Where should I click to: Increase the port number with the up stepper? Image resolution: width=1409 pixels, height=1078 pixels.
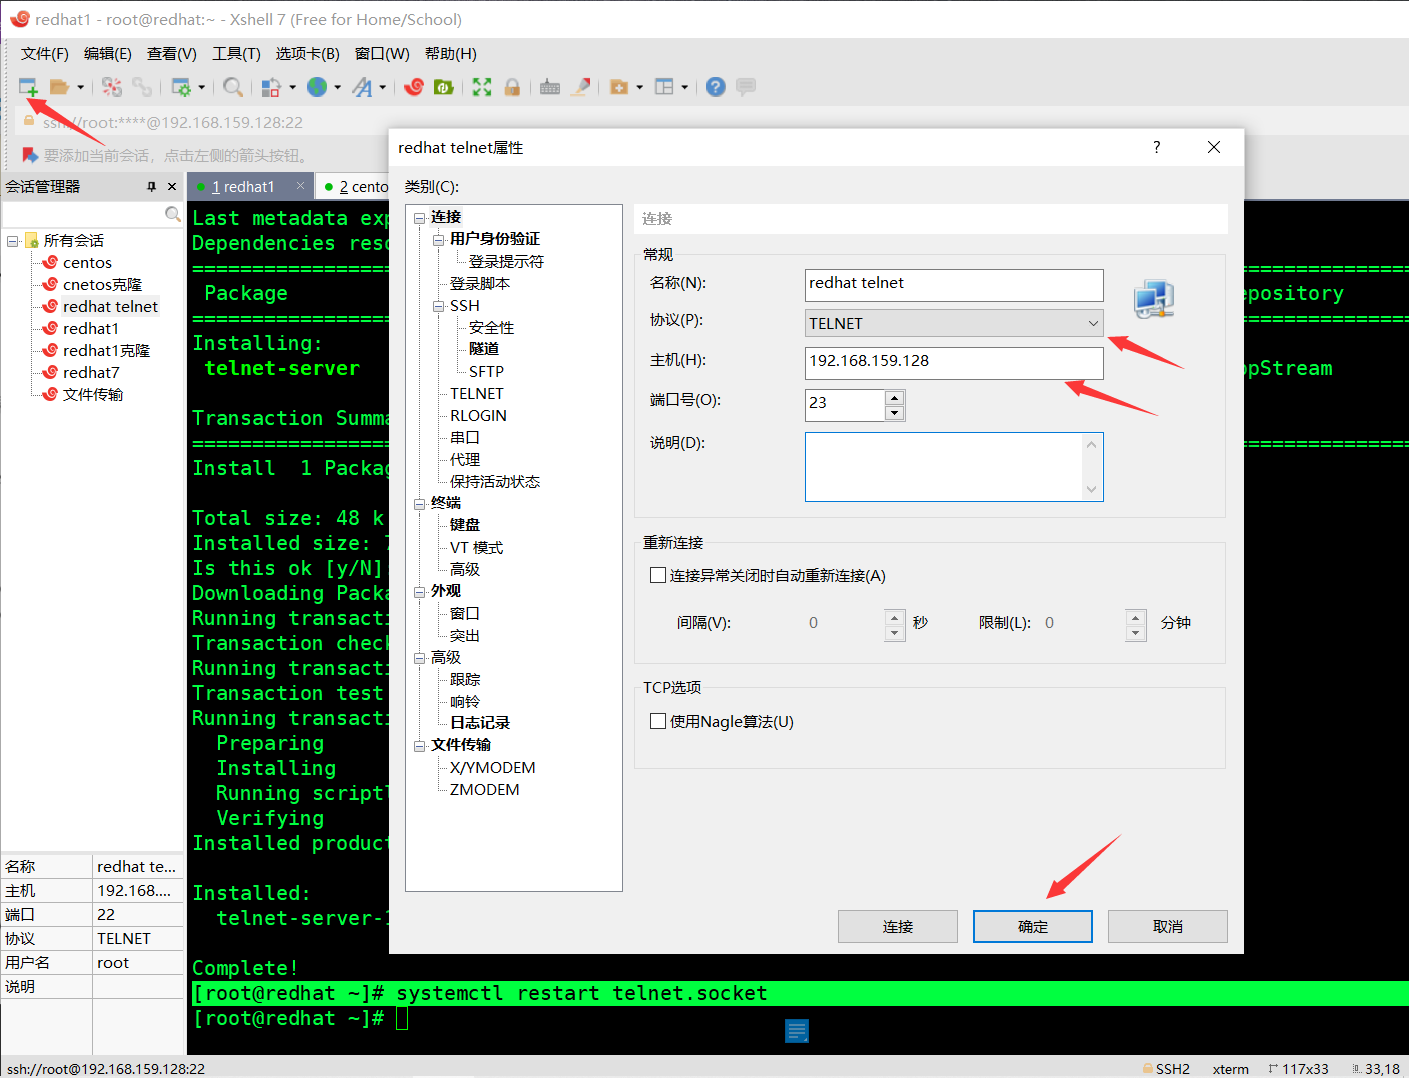pyautogui.click(x=894, y=398)
